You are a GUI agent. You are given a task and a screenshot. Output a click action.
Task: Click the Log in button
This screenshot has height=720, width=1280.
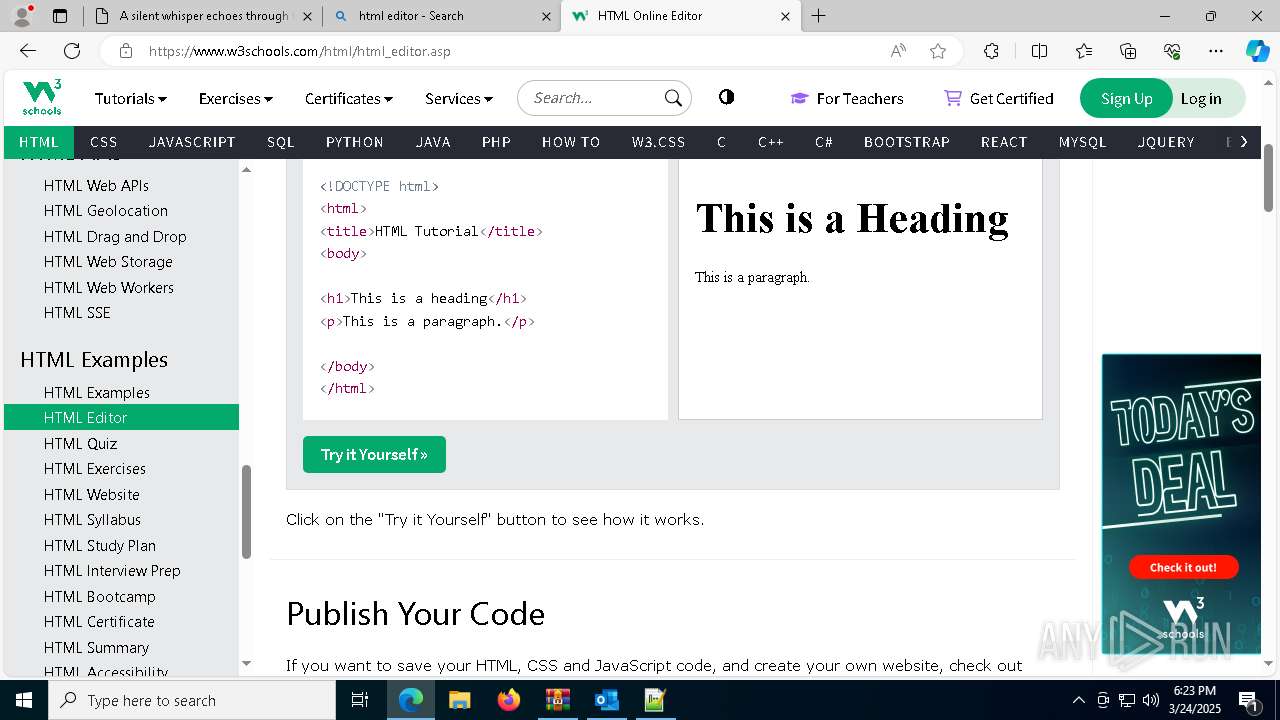pyautogui.click(x=1201, y=98)
